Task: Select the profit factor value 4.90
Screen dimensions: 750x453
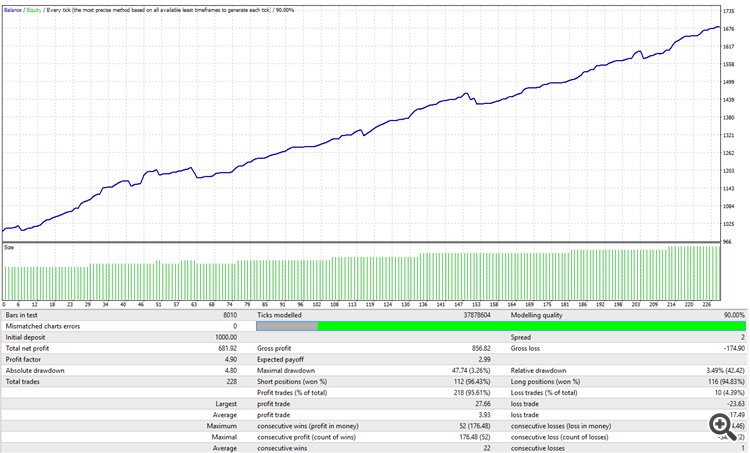Action: pyautogui.click(x=231, y=359)
